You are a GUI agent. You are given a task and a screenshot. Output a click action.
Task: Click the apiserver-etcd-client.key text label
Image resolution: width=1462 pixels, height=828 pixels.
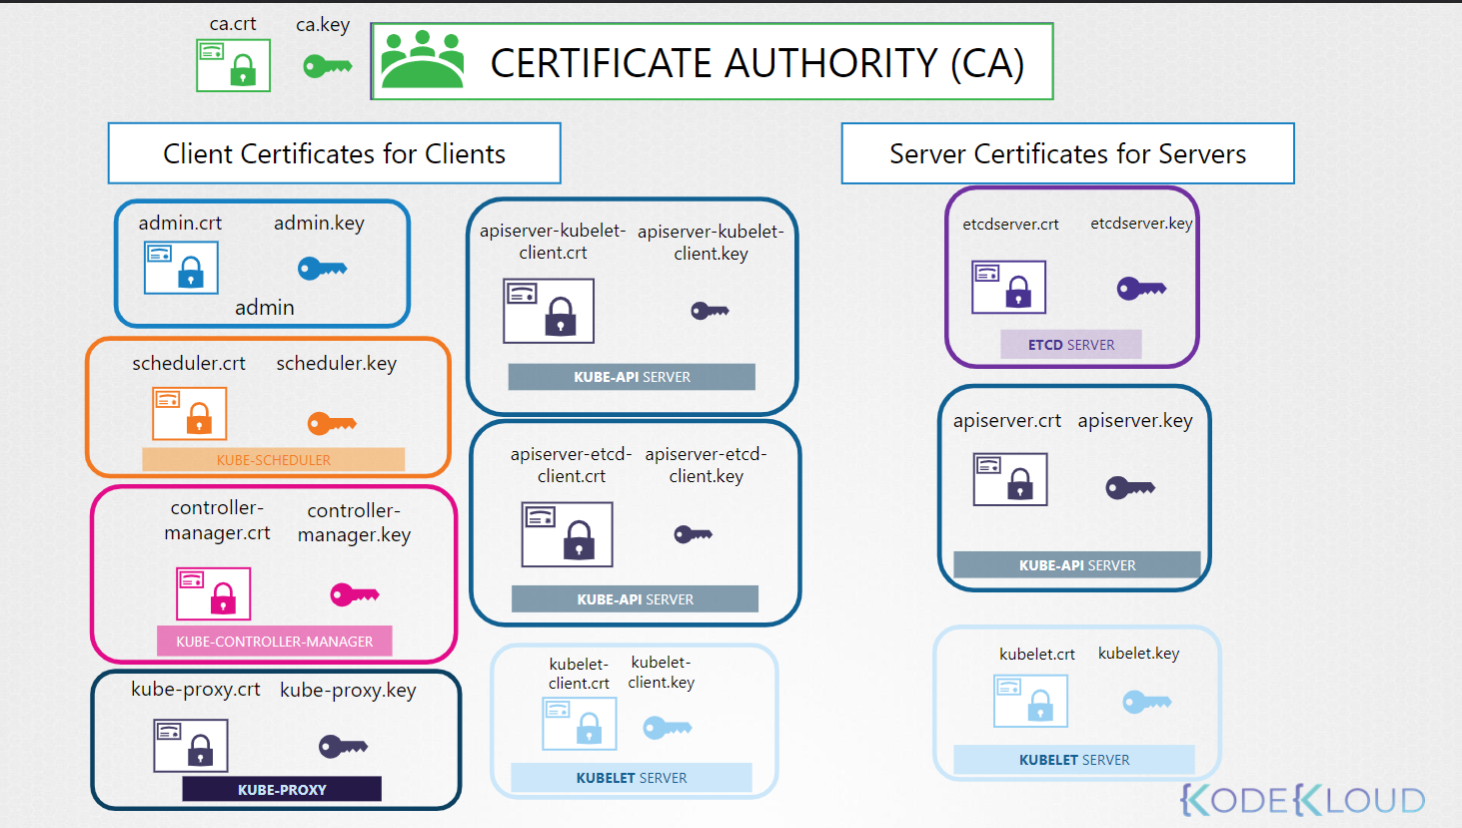(706, 466)
